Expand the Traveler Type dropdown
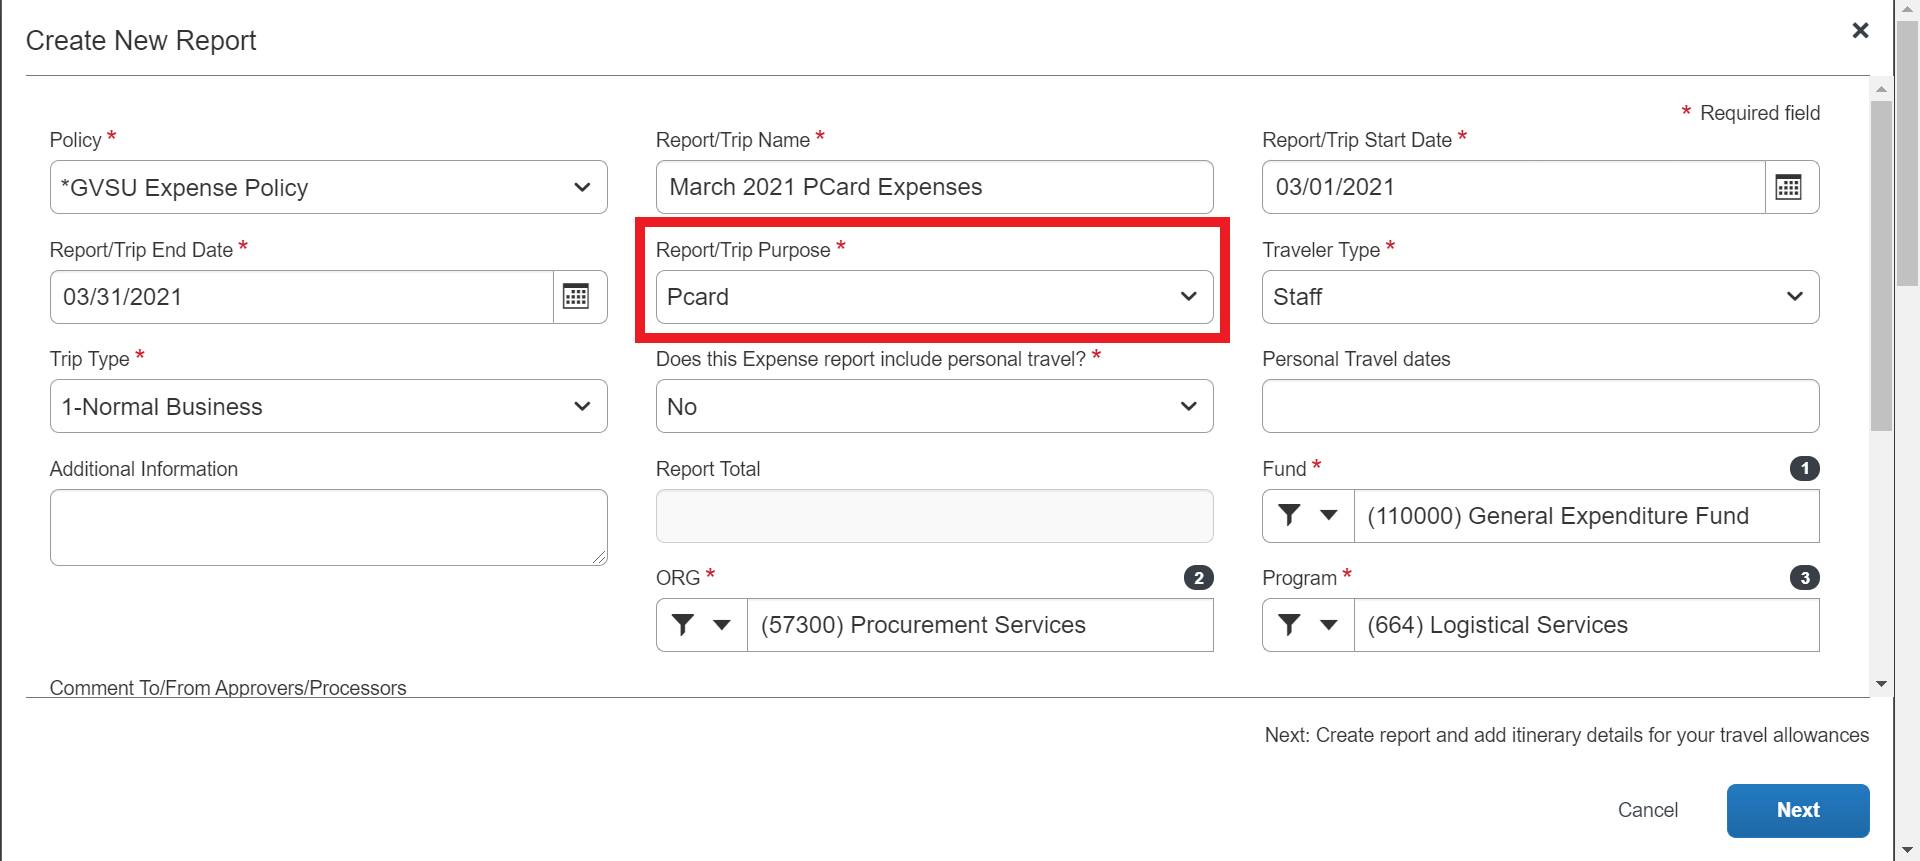 (1539, 297)
